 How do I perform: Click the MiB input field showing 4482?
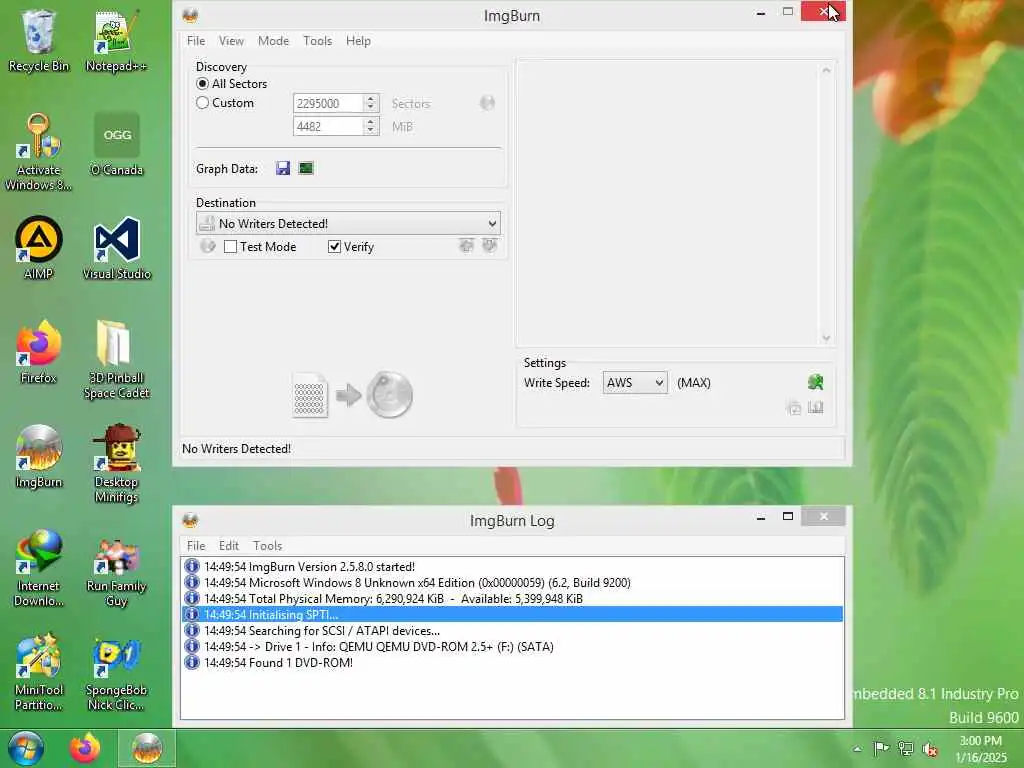coord(328,126)
